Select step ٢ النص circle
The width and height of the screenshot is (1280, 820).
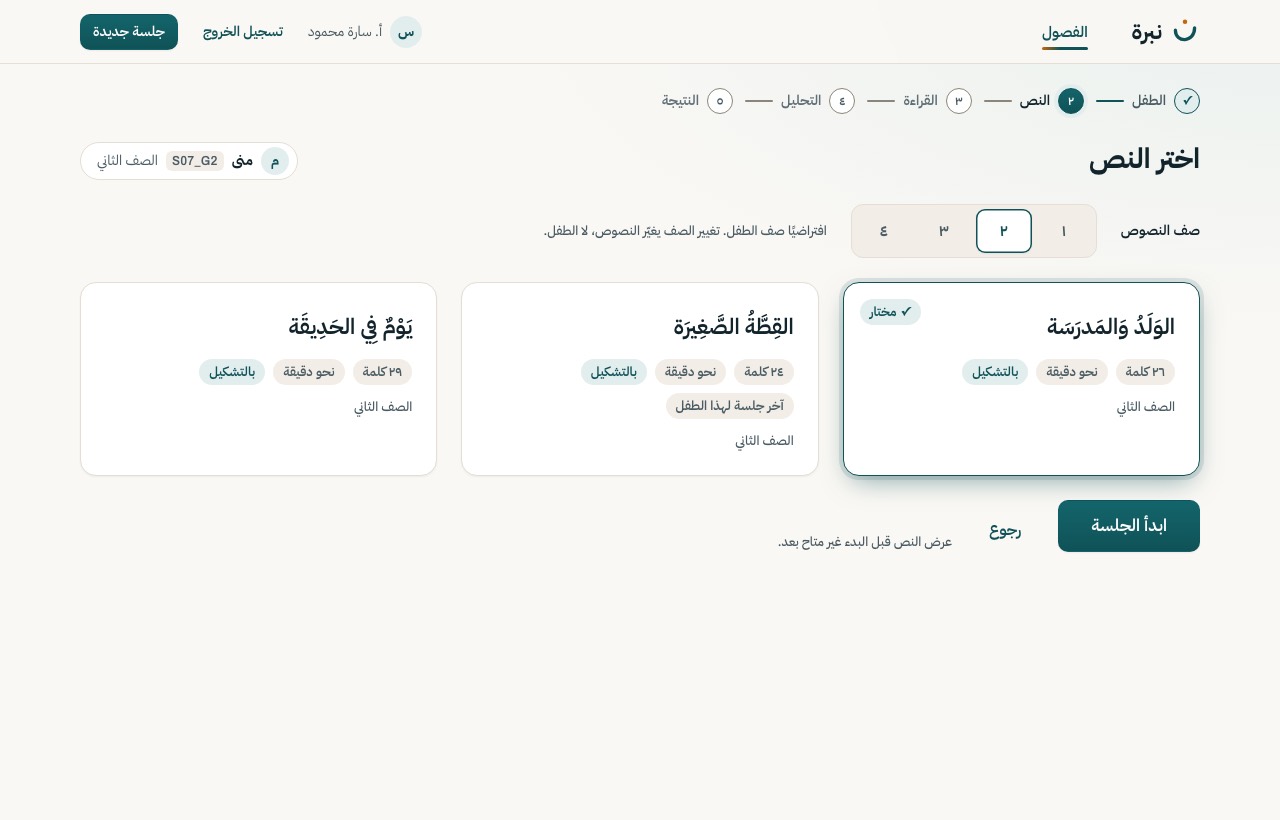[x=1071, y=101]
